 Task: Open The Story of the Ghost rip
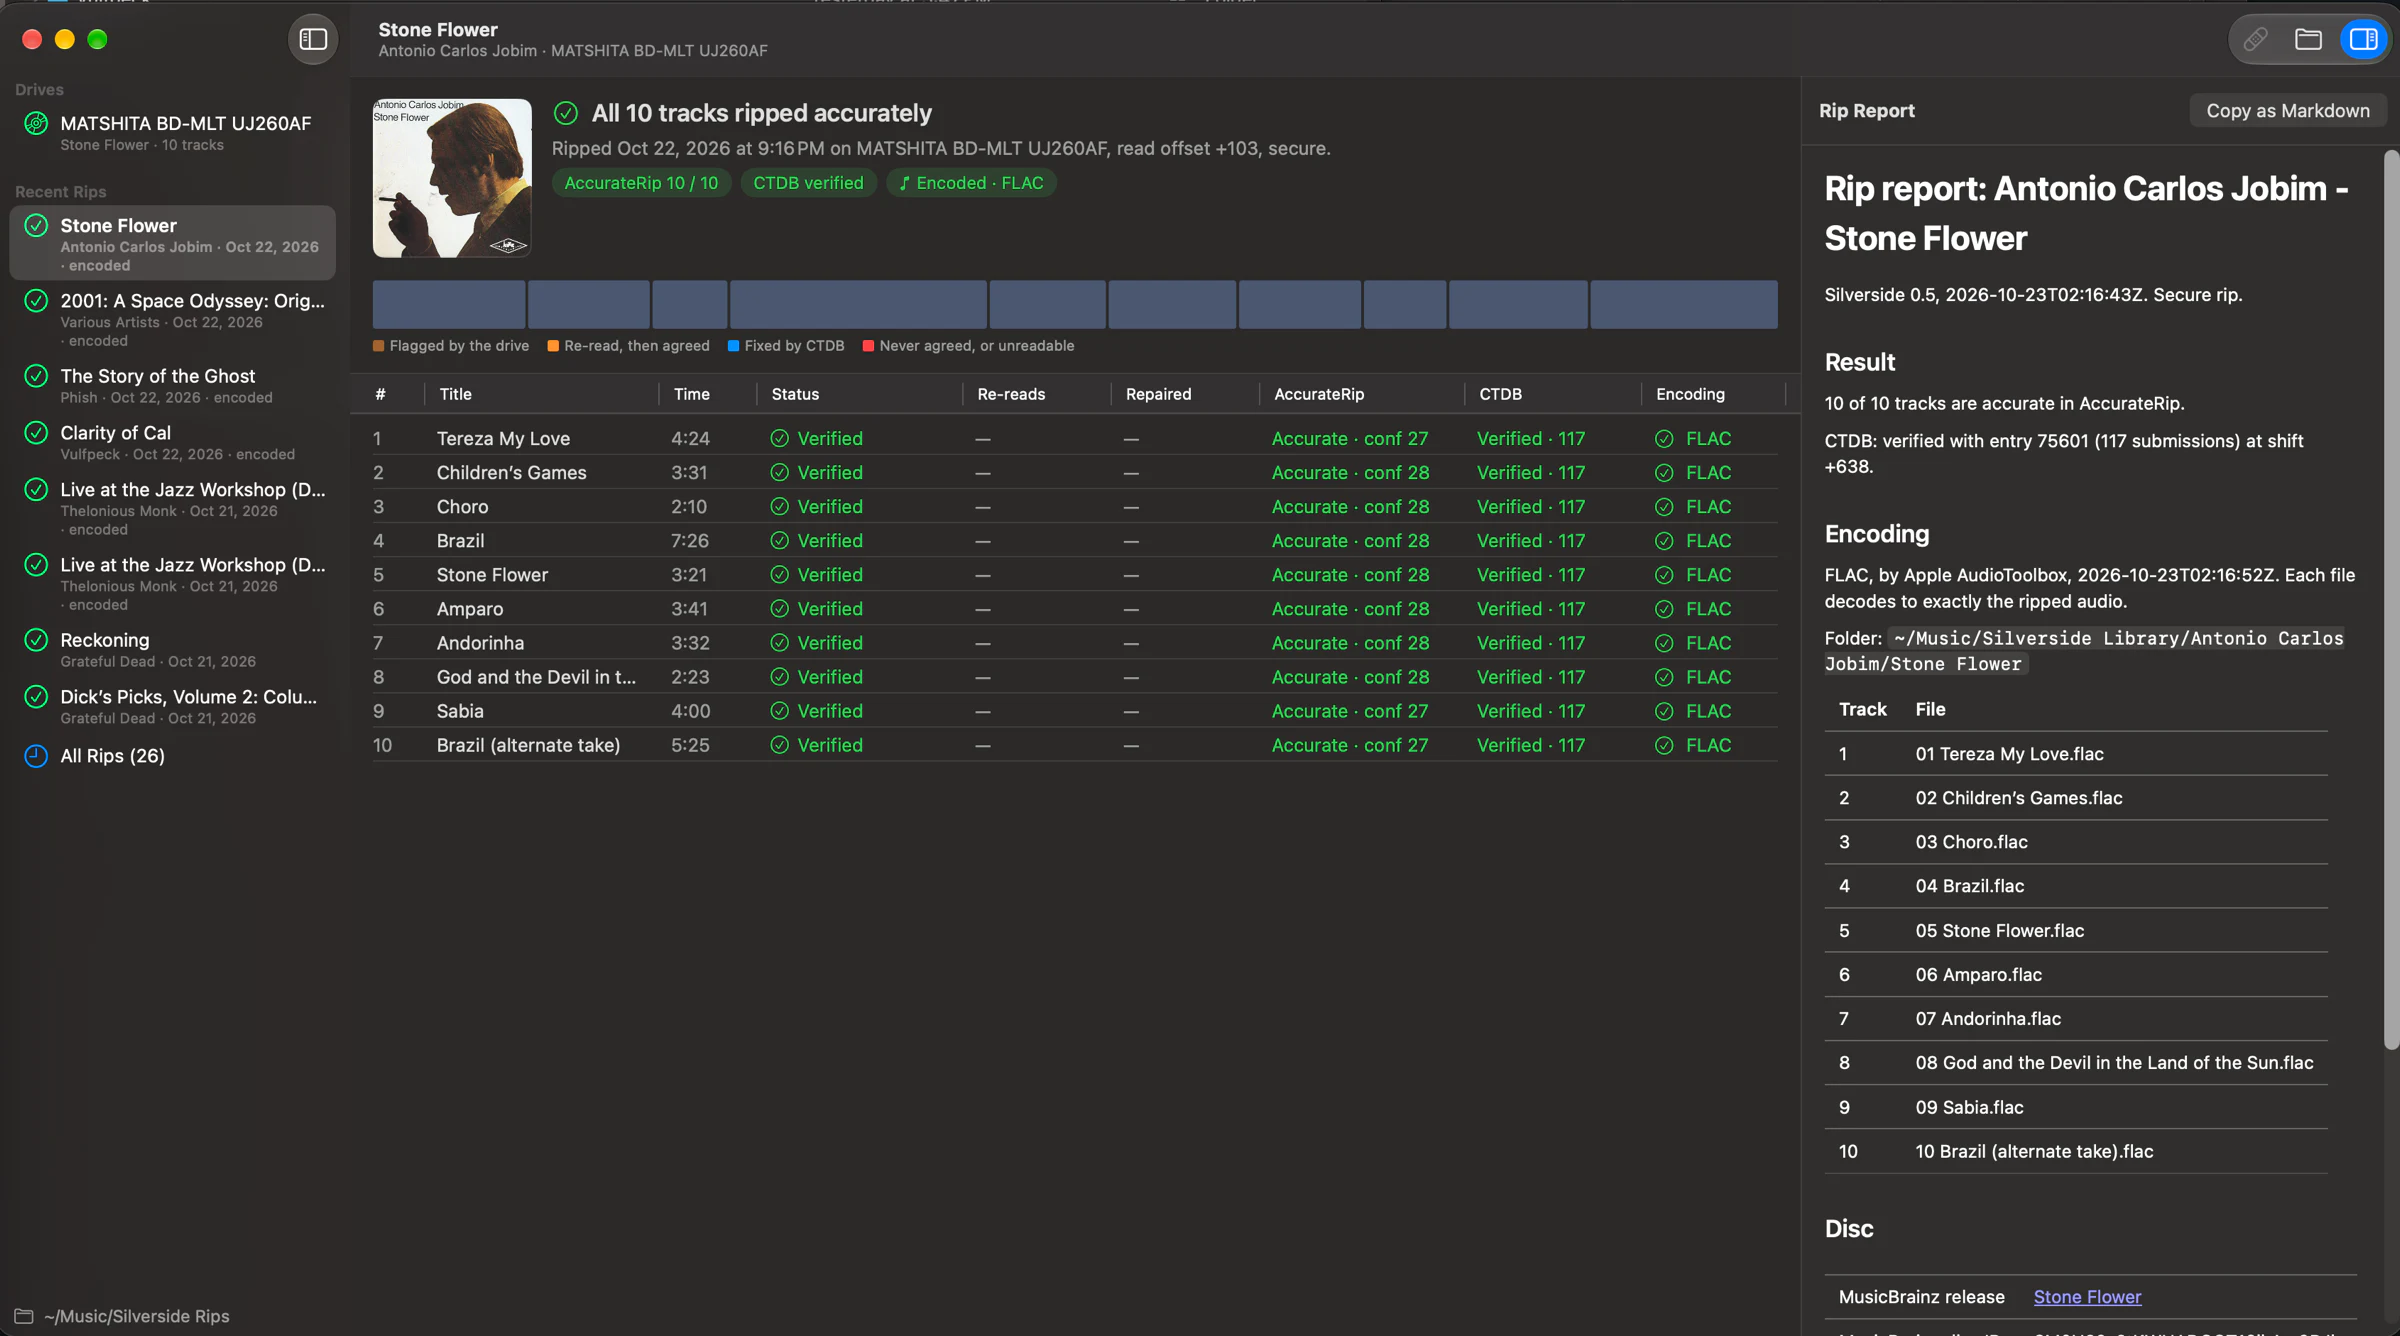[x=172, y=385]
